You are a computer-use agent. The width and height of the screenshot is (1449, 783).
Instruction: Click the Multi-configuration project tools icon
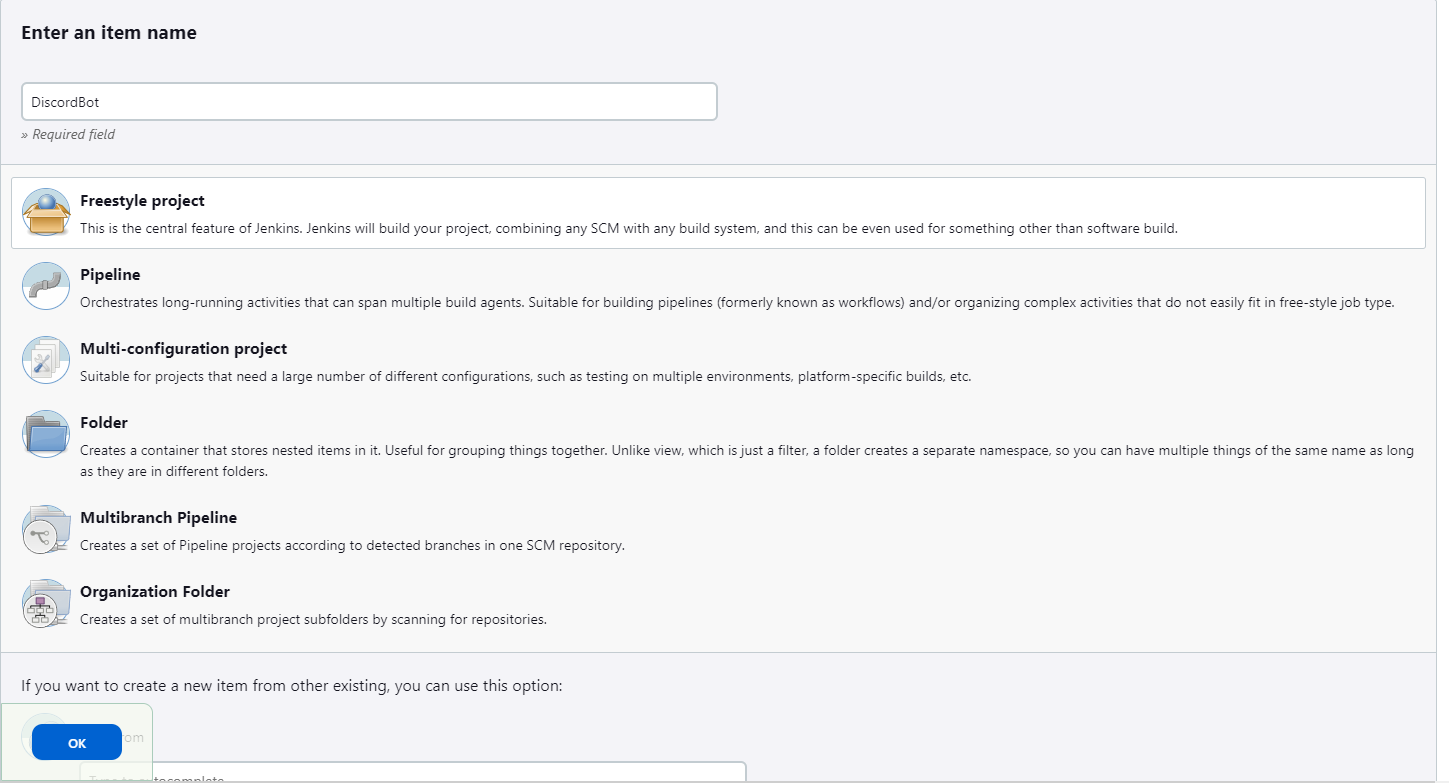click(x=46, y=360)
